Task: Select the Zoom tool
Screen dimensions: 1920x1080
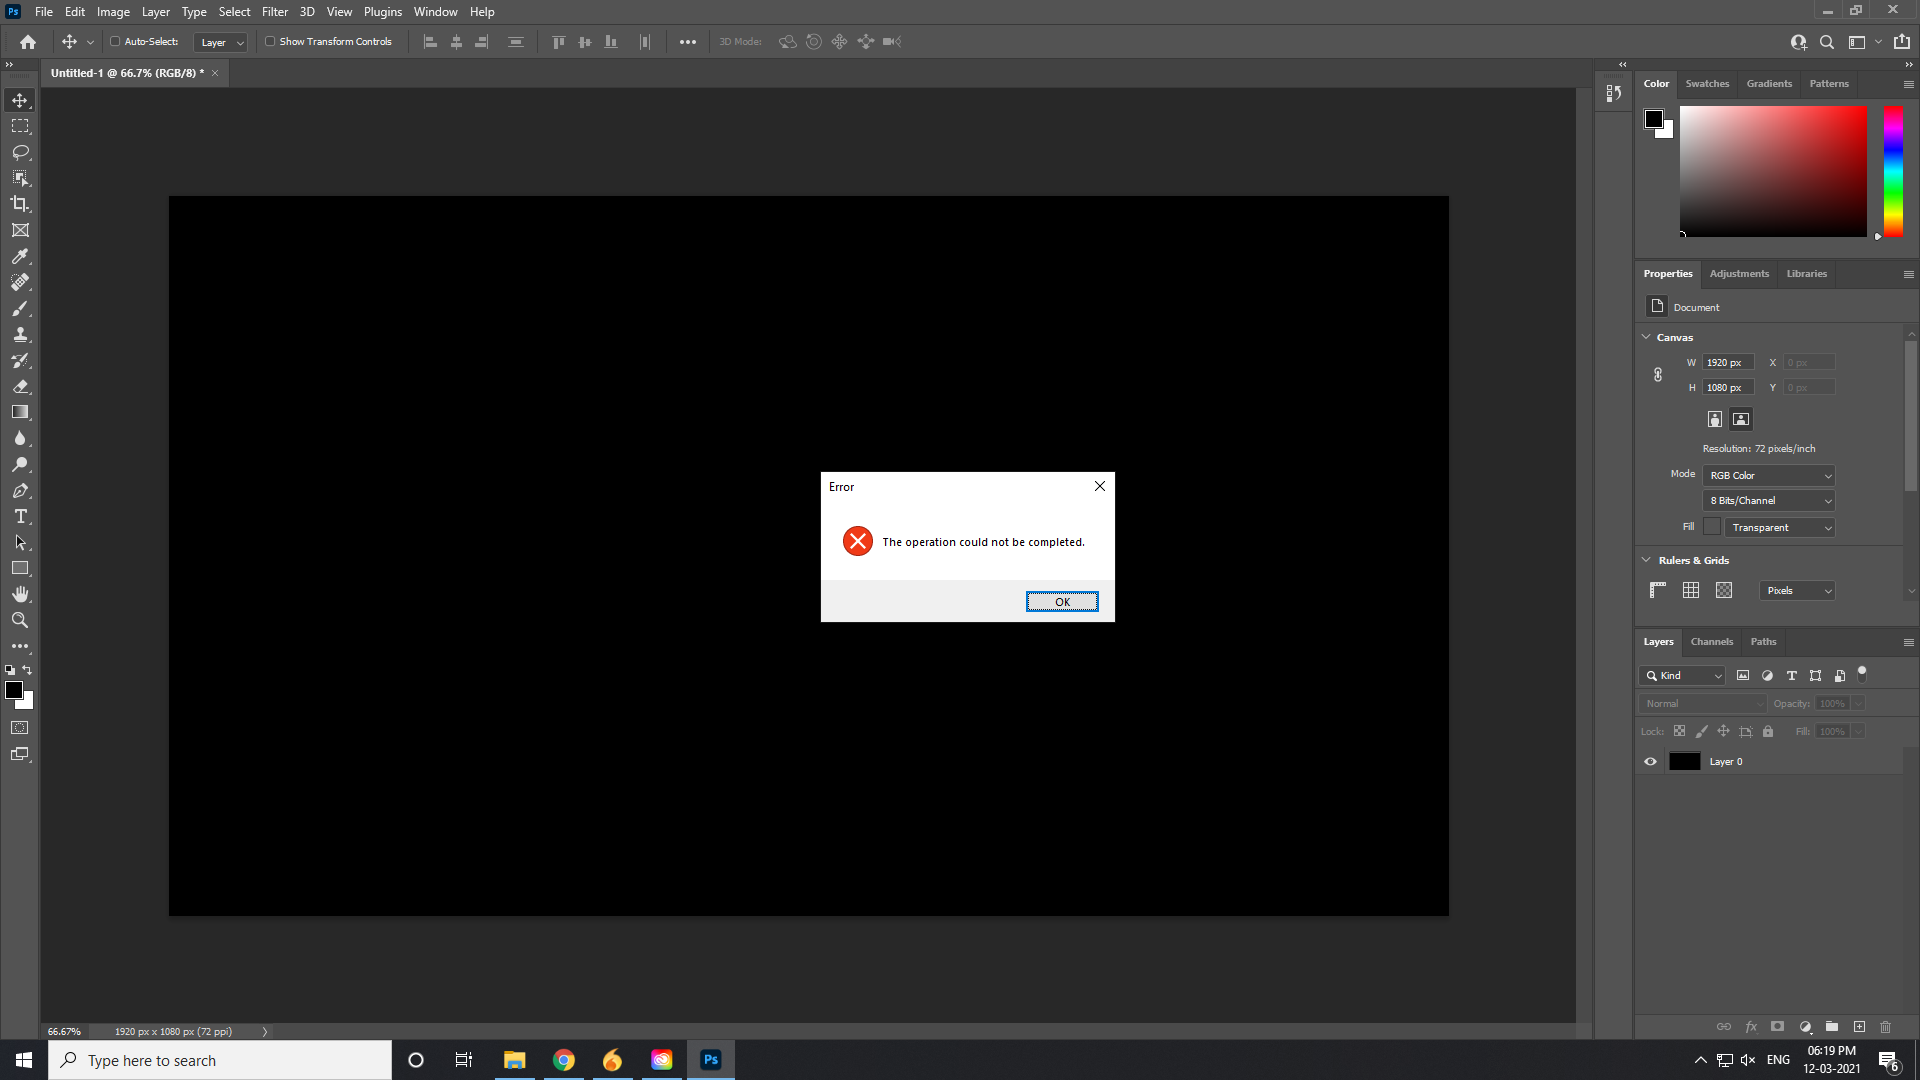Action: 20,620
